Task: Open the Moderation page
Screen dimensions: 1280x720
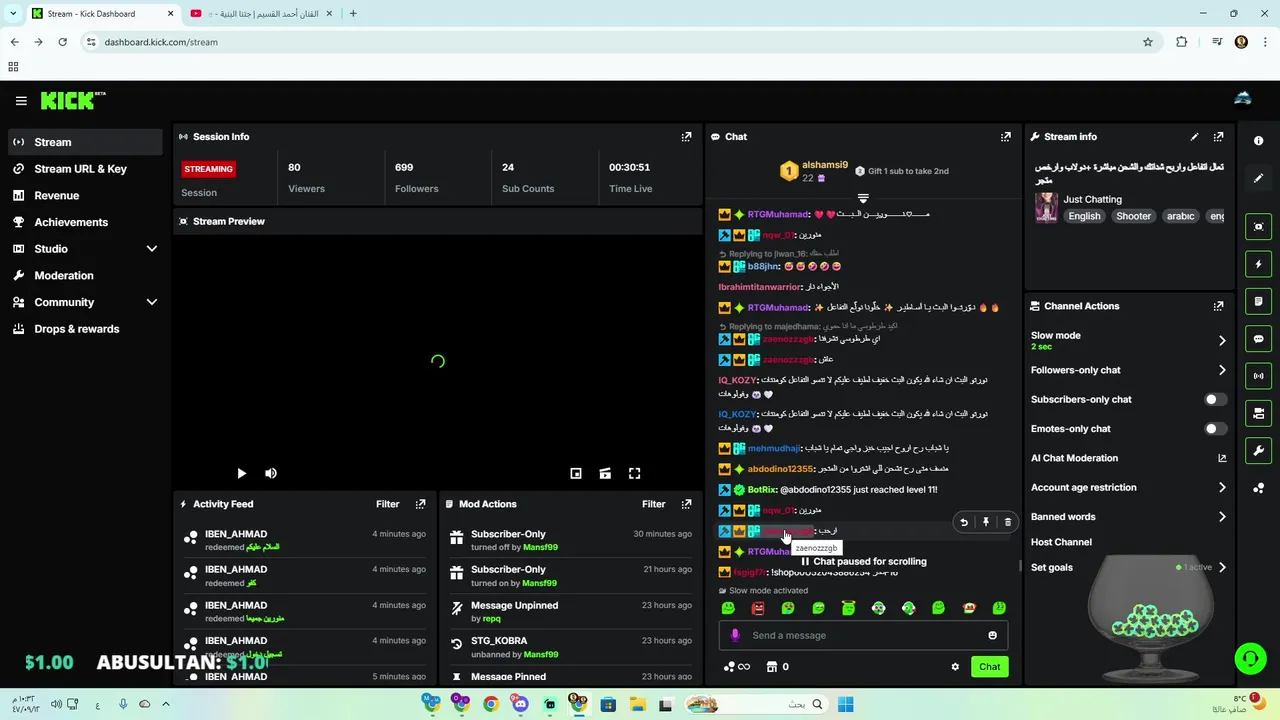Action: (84, 276)
